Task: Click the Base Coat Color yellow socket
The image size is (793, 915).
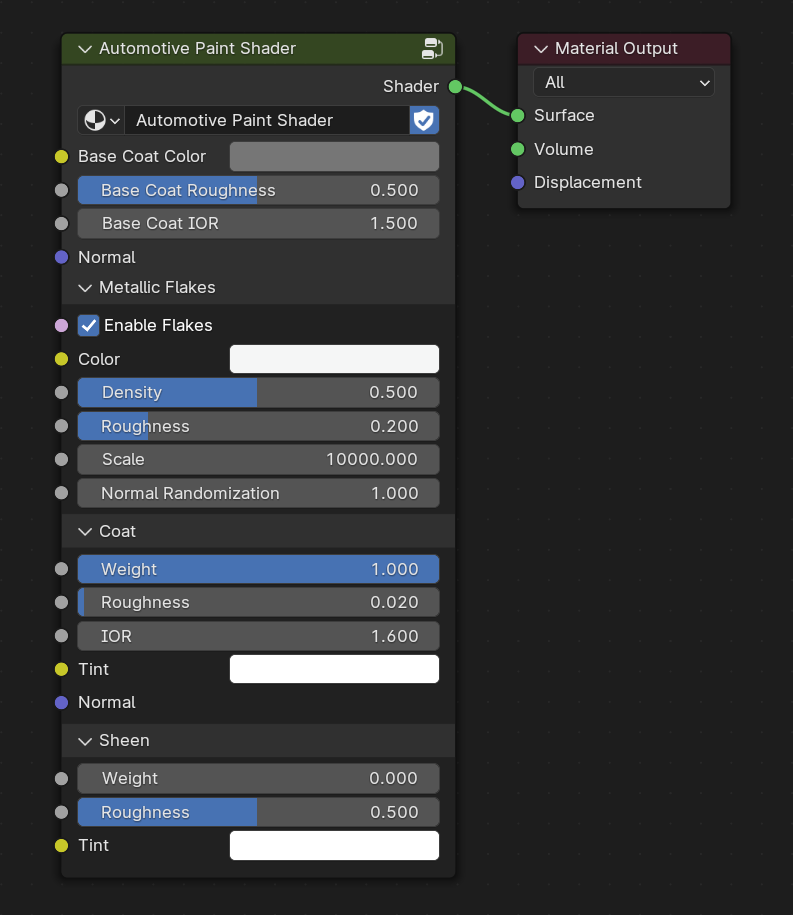Action: 61,156
